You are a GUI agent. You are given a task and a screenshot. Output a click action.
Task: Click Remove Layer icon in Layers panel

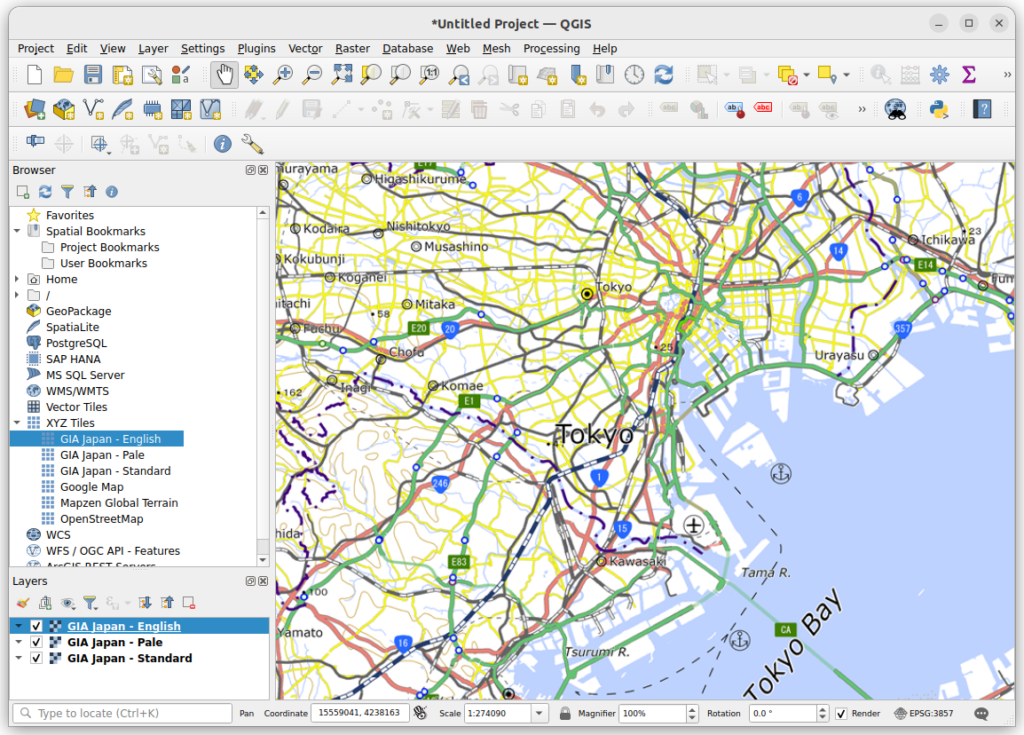click(188, 602)
